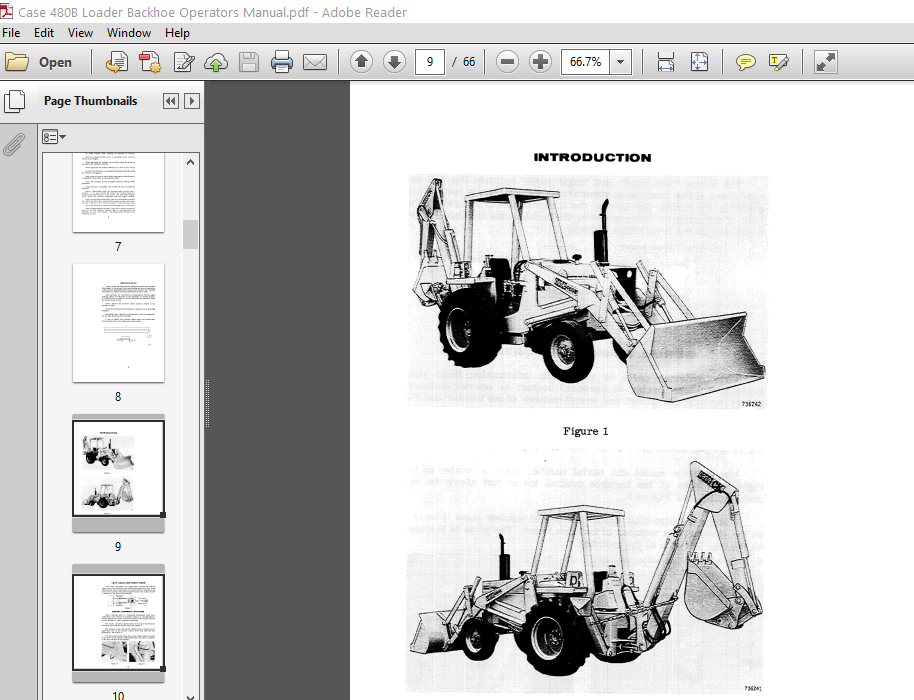Screen dimensions: 914x700
Task: Select the page 7 thumbnail
Action: [118, 193]
